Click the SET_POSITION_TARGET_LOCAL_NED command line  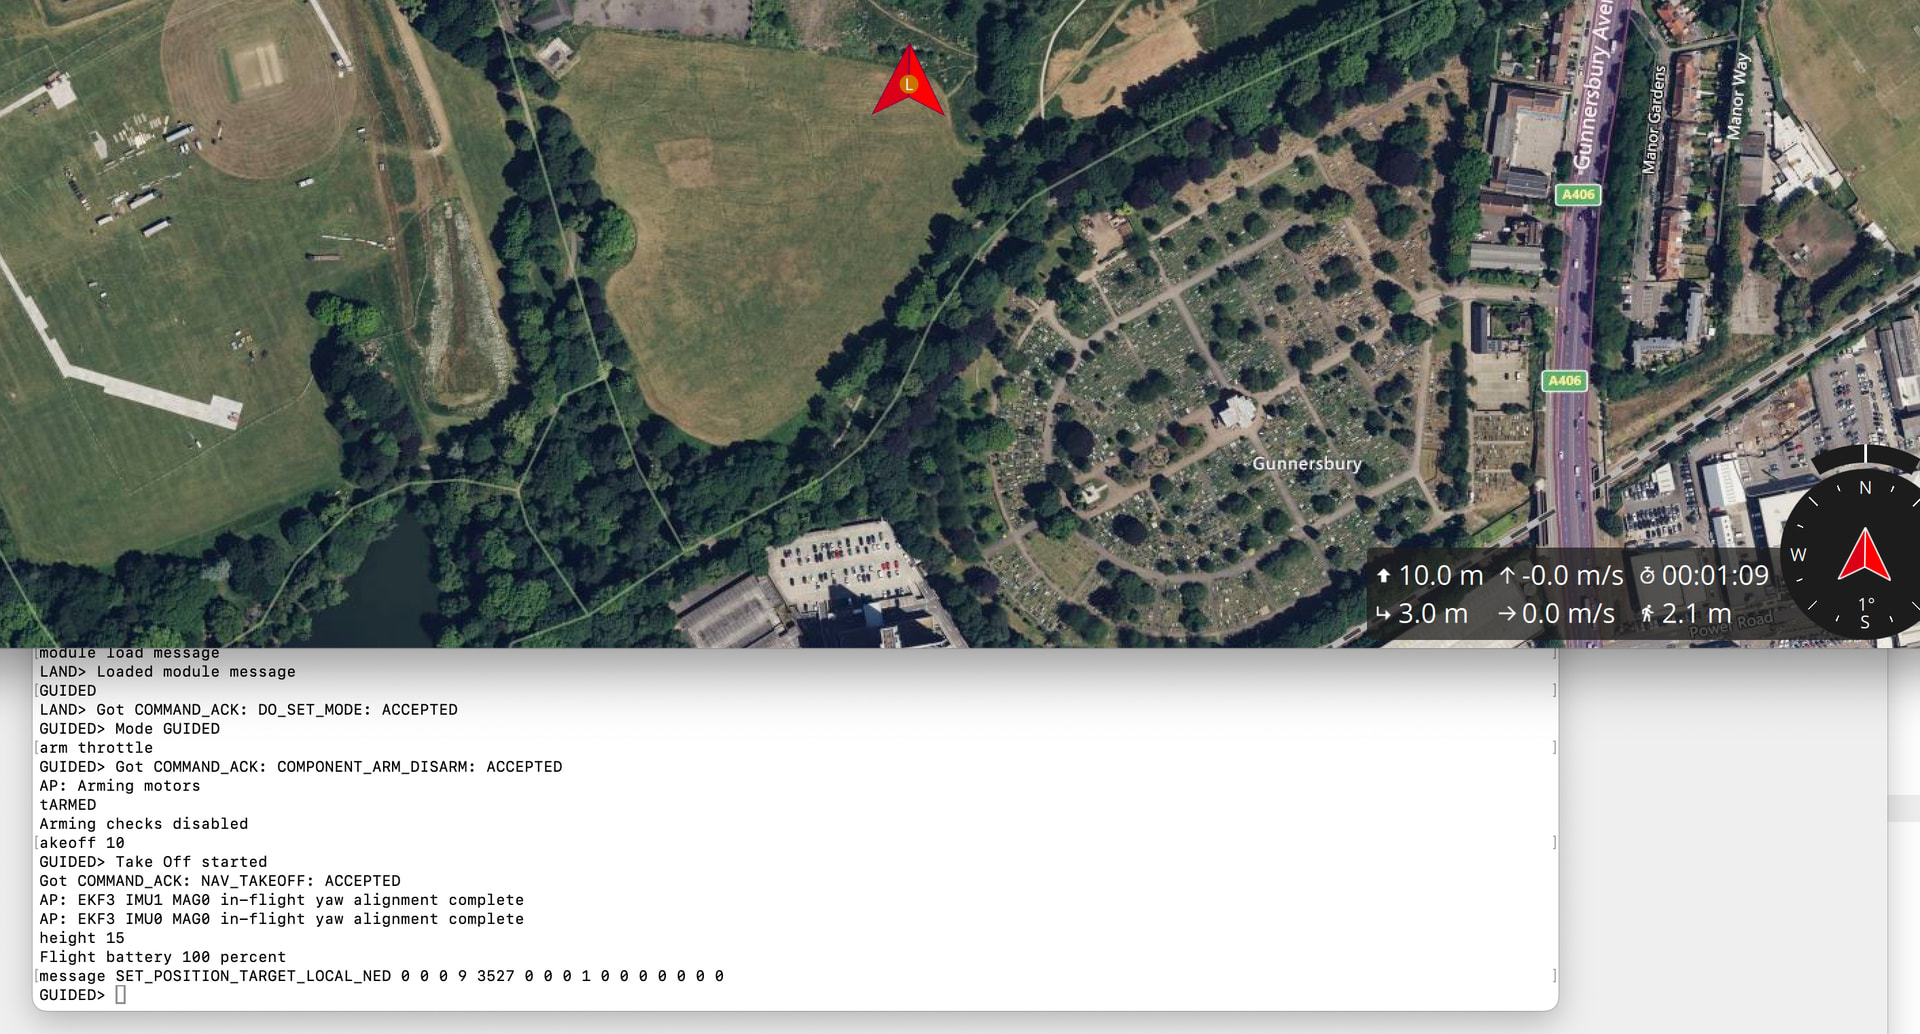tap(381, 976)
